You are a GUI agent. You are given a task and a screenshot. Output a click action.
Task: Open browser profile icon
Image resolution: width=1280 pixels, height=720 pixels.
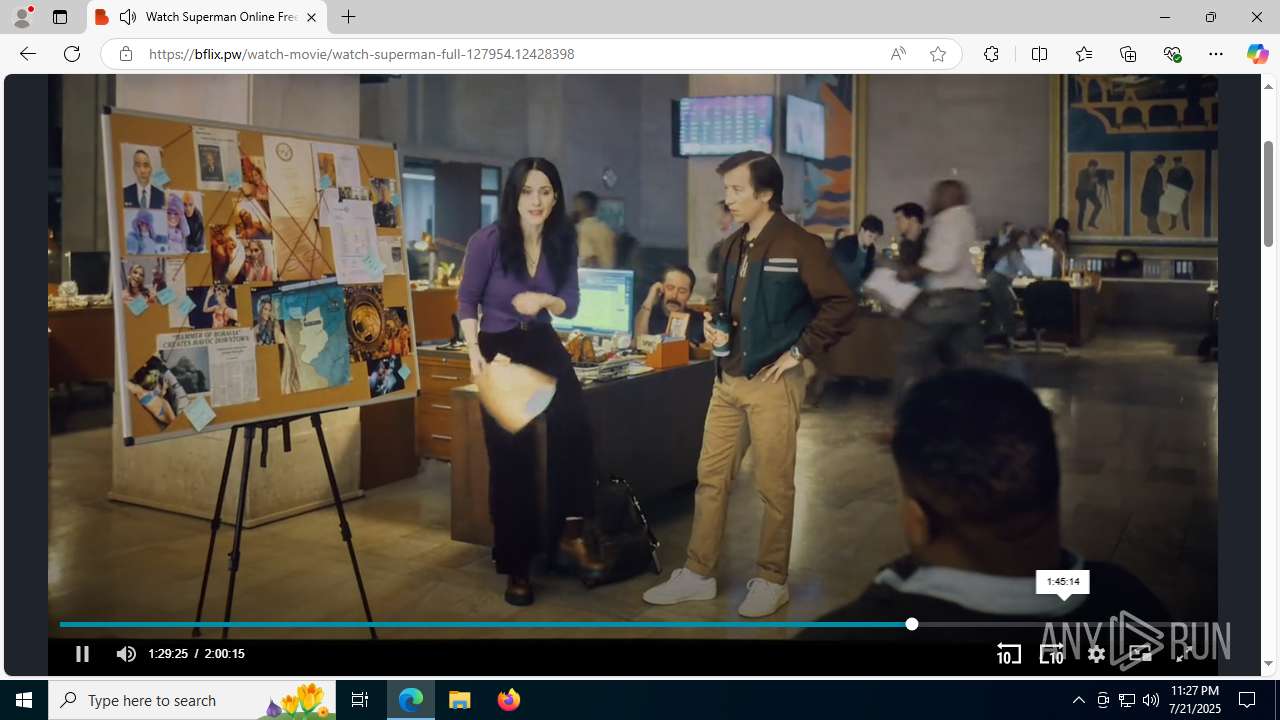(22, 17)
